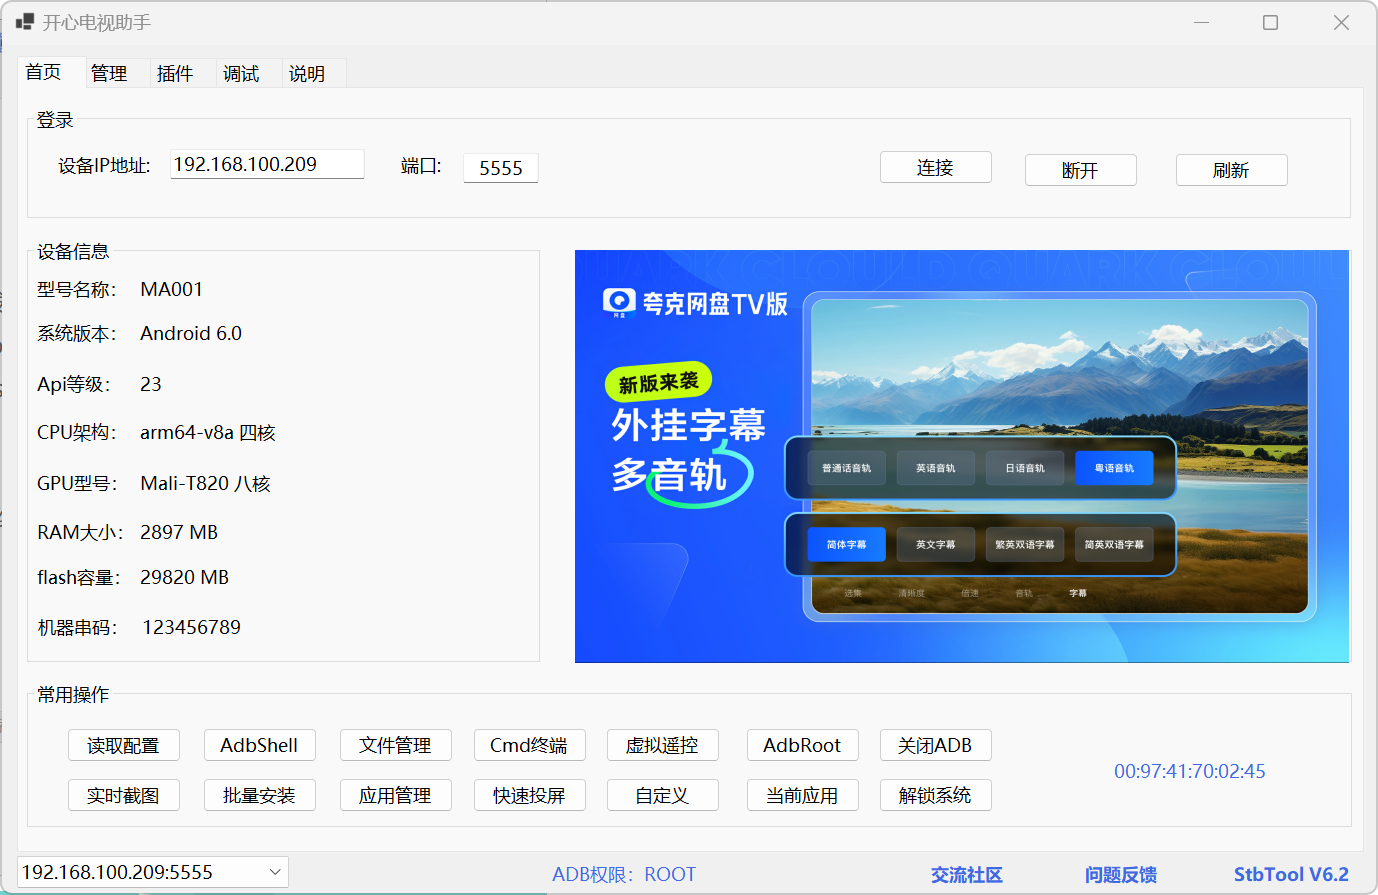Viewport: 1378px width, 895px height.
Task: Click the 夸克网盘TV版 banner image
Action: tap(962, 456)
